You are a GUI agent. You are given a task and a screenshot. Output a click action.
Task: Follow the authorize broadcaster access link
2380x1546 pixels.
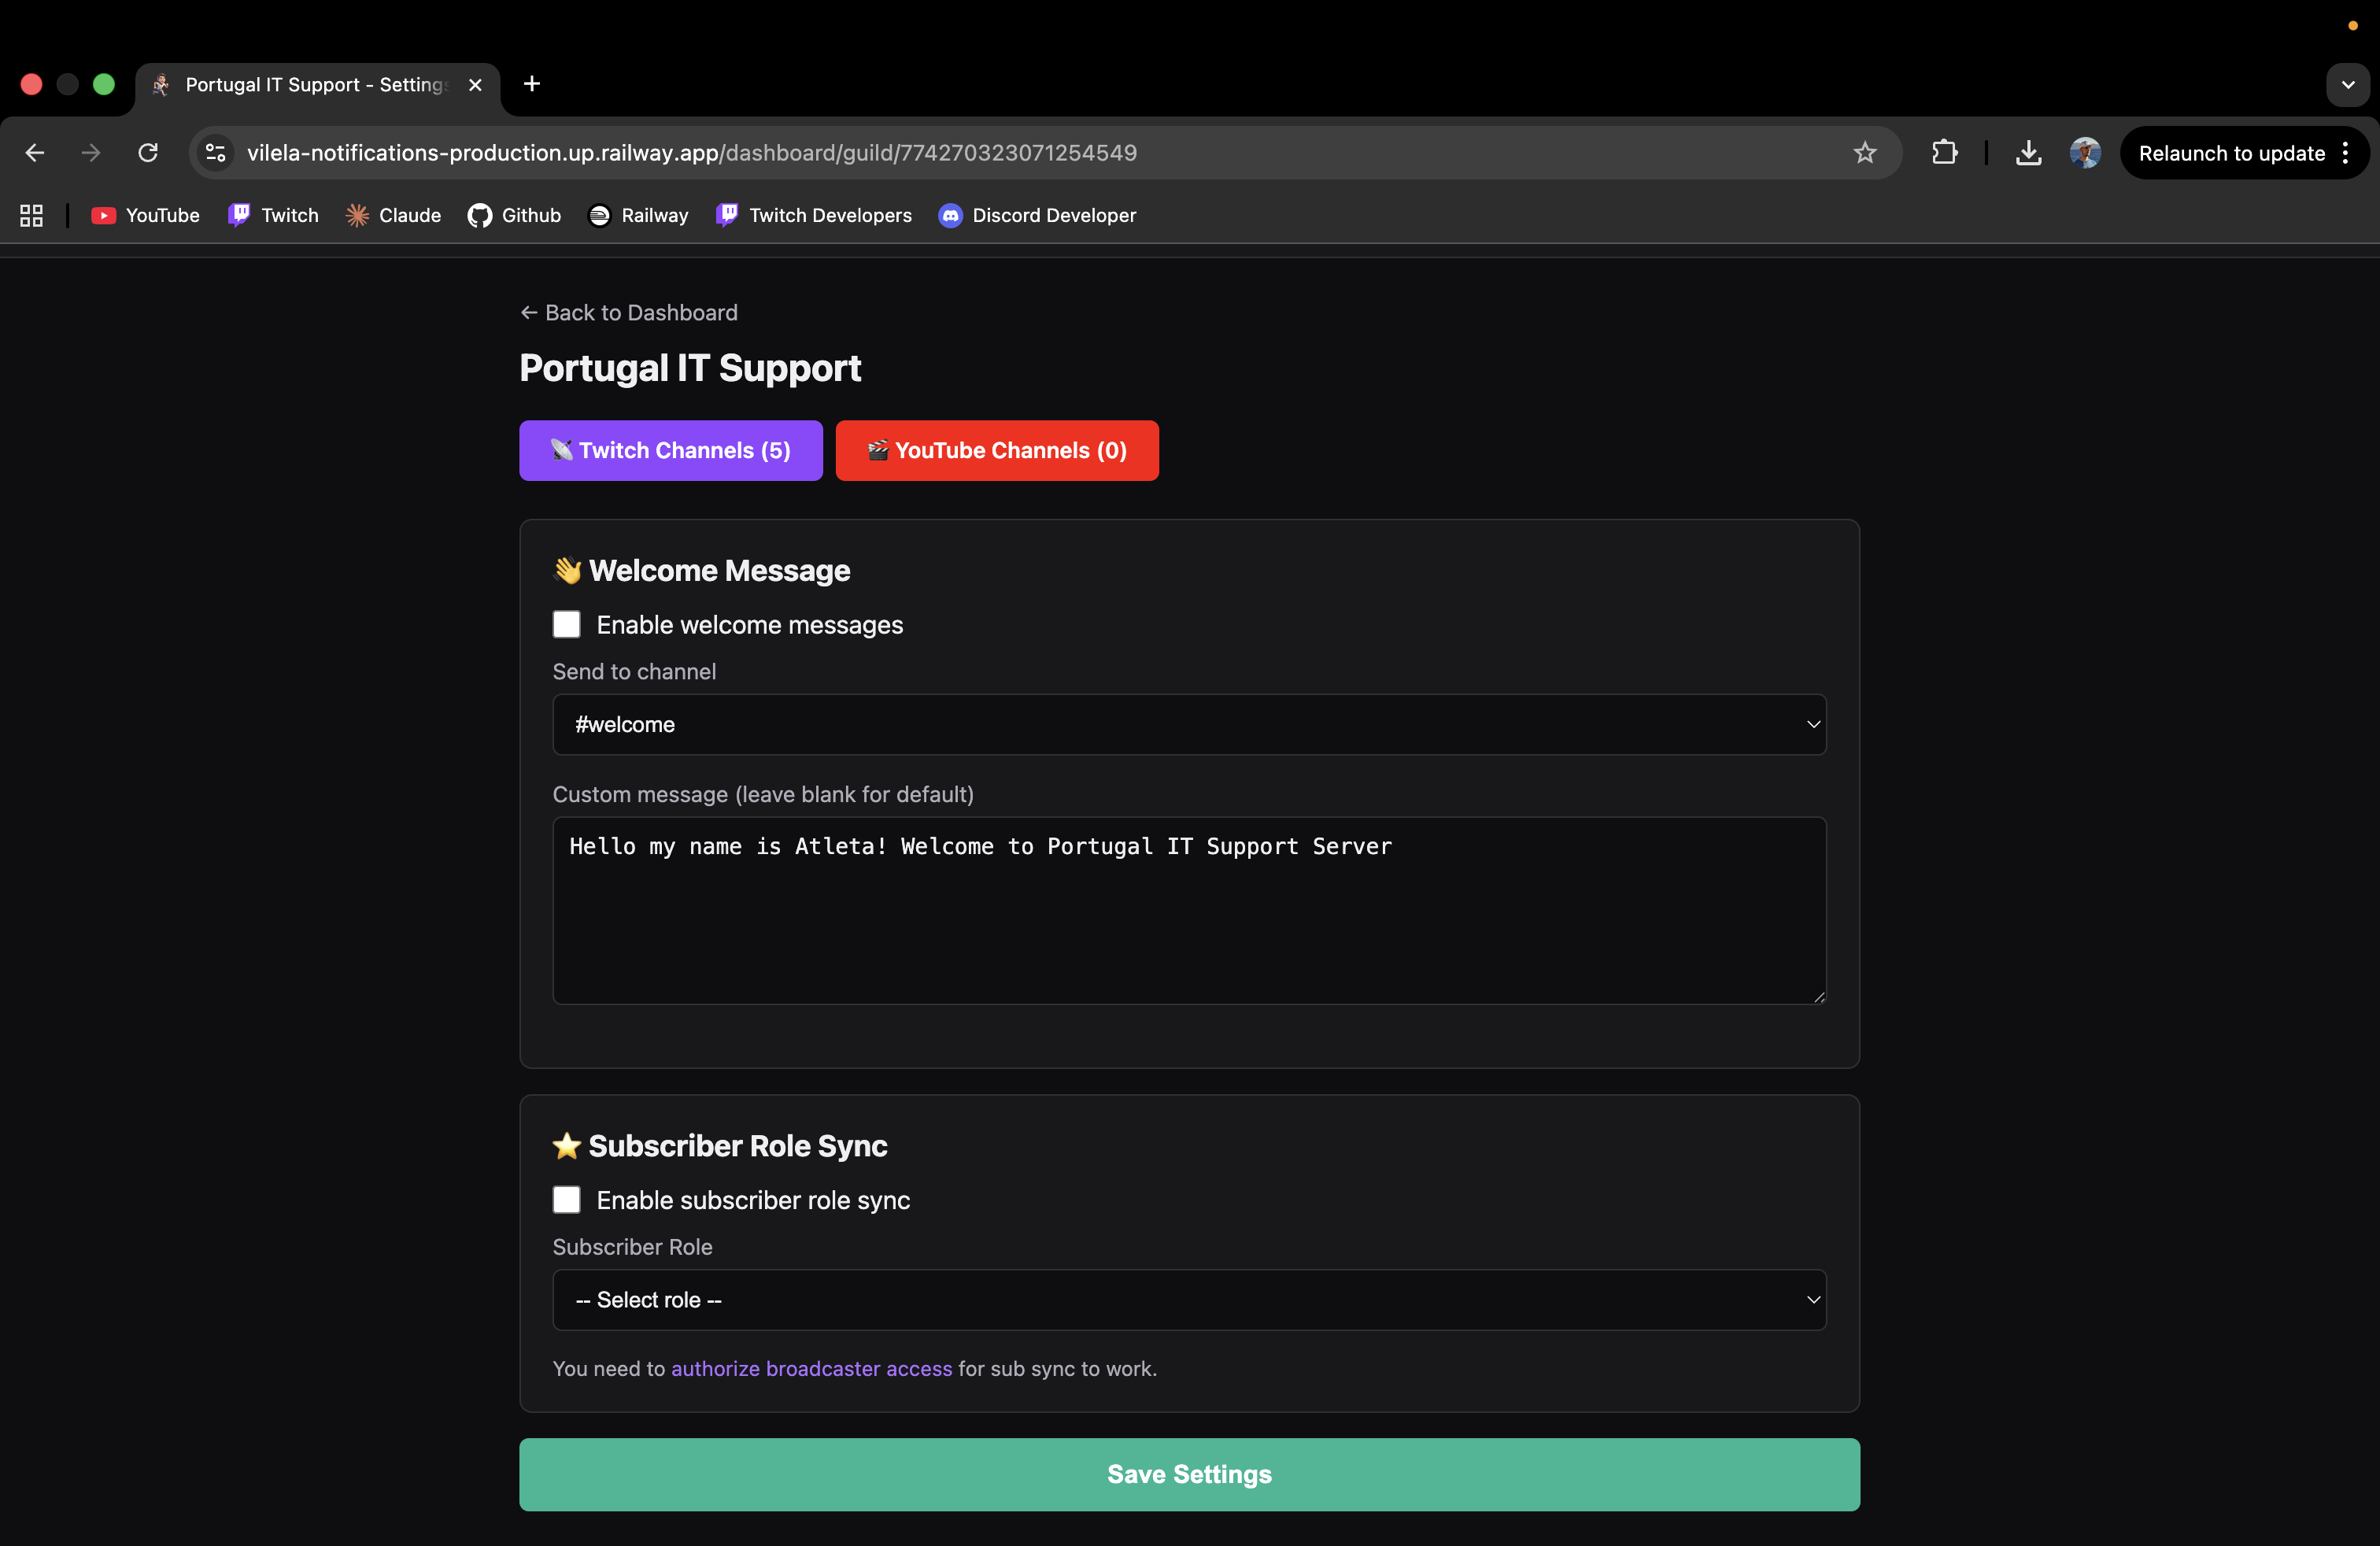[810, 1369]
